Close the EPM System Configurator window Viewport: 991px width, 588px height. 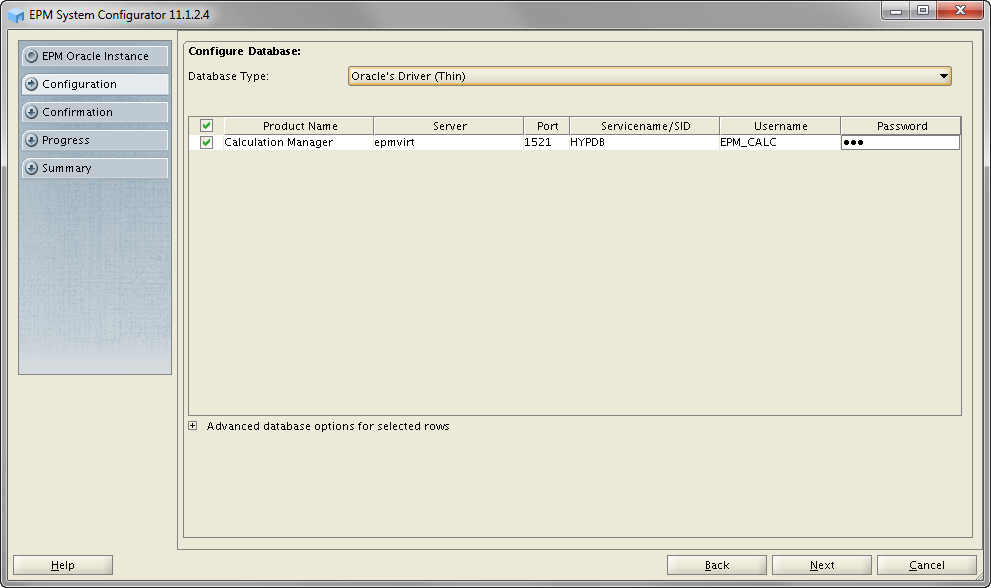coord(960,11)
